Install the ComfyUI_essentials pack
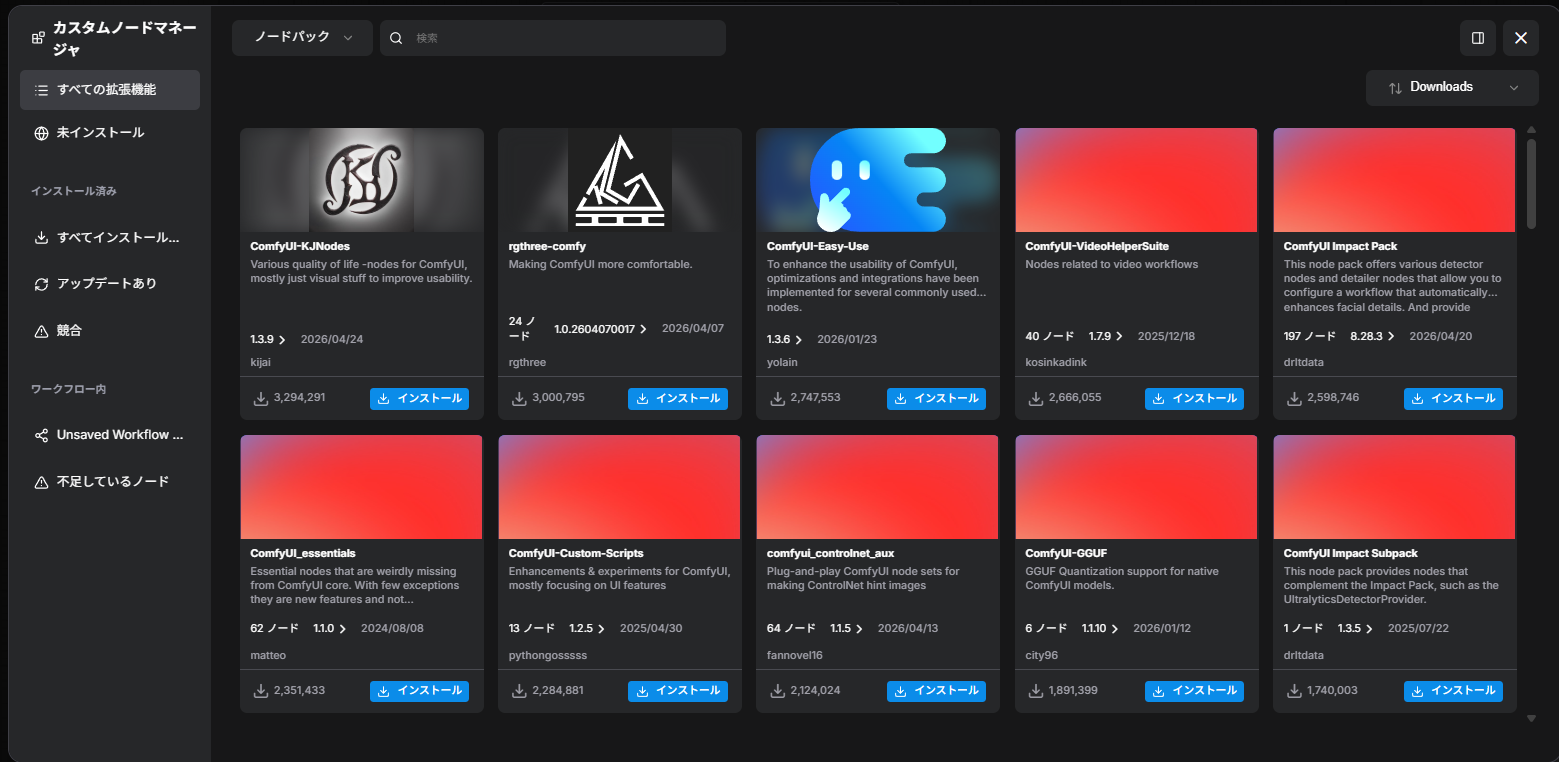 click(419, 691)
